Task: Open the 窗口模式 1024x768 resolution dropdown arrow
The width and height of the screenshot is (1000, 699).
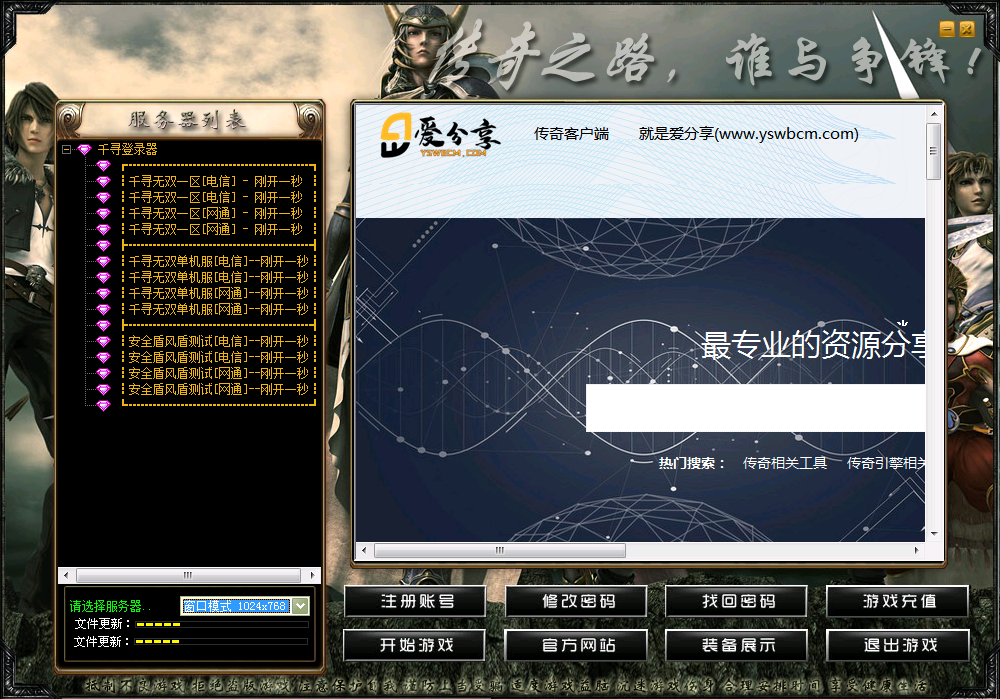Action: 300,606
